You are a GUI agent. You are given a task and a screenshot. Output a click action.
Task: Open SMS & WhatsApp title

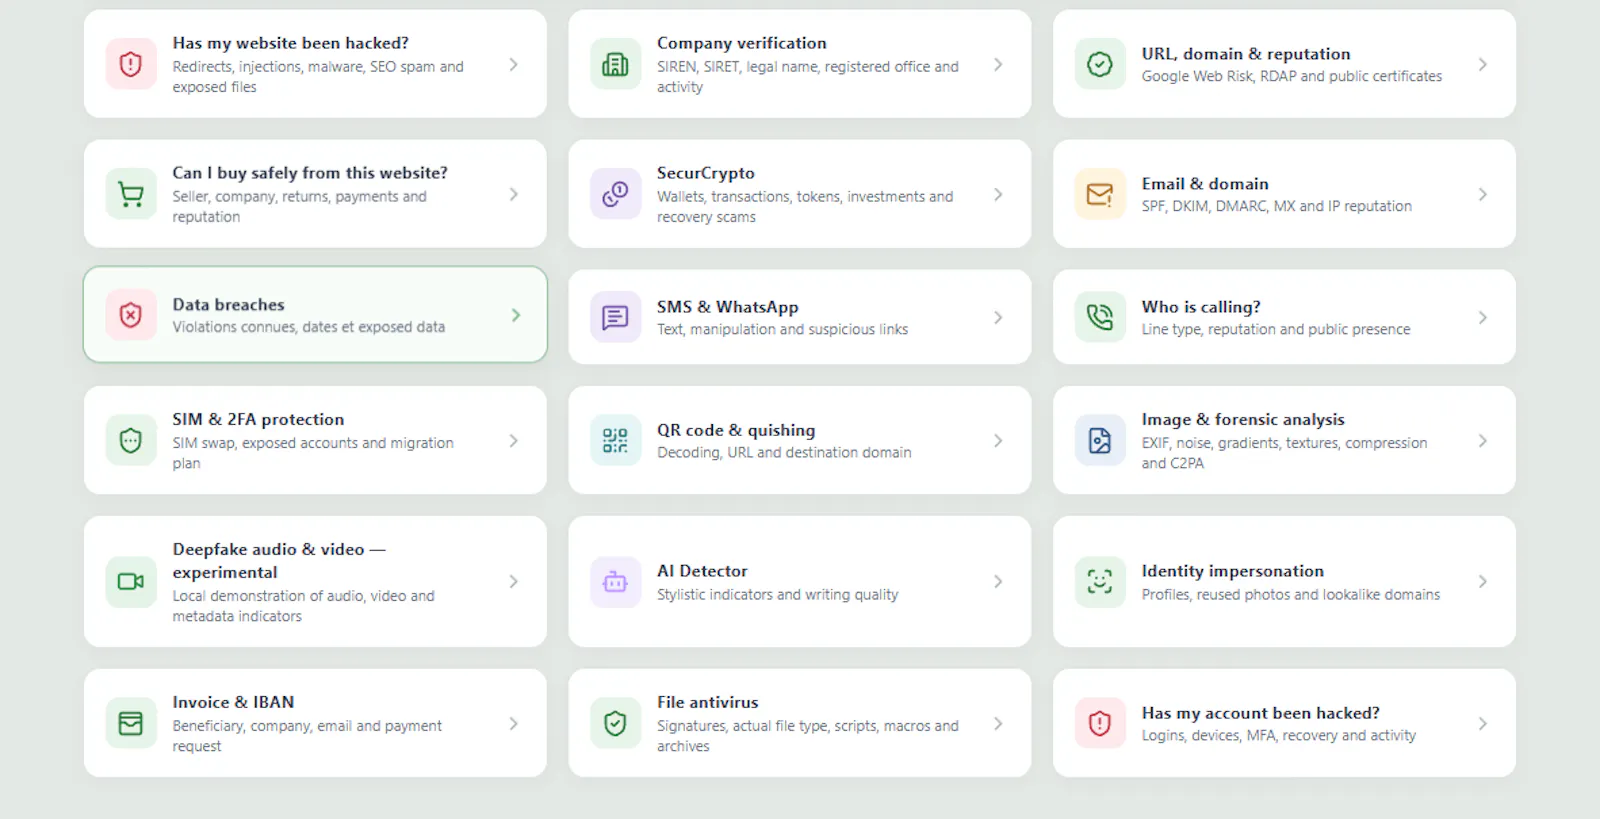coord(728,307)
